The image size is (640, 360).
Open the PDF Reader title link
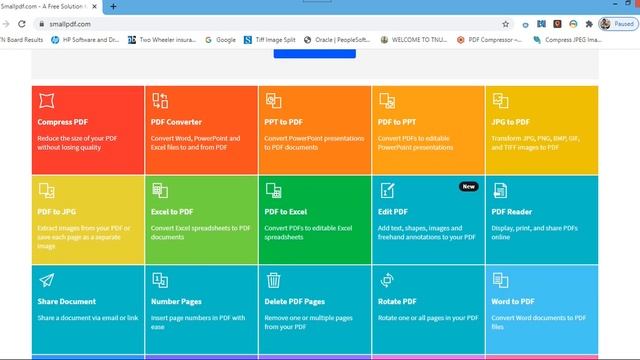(x=511, y=212)
